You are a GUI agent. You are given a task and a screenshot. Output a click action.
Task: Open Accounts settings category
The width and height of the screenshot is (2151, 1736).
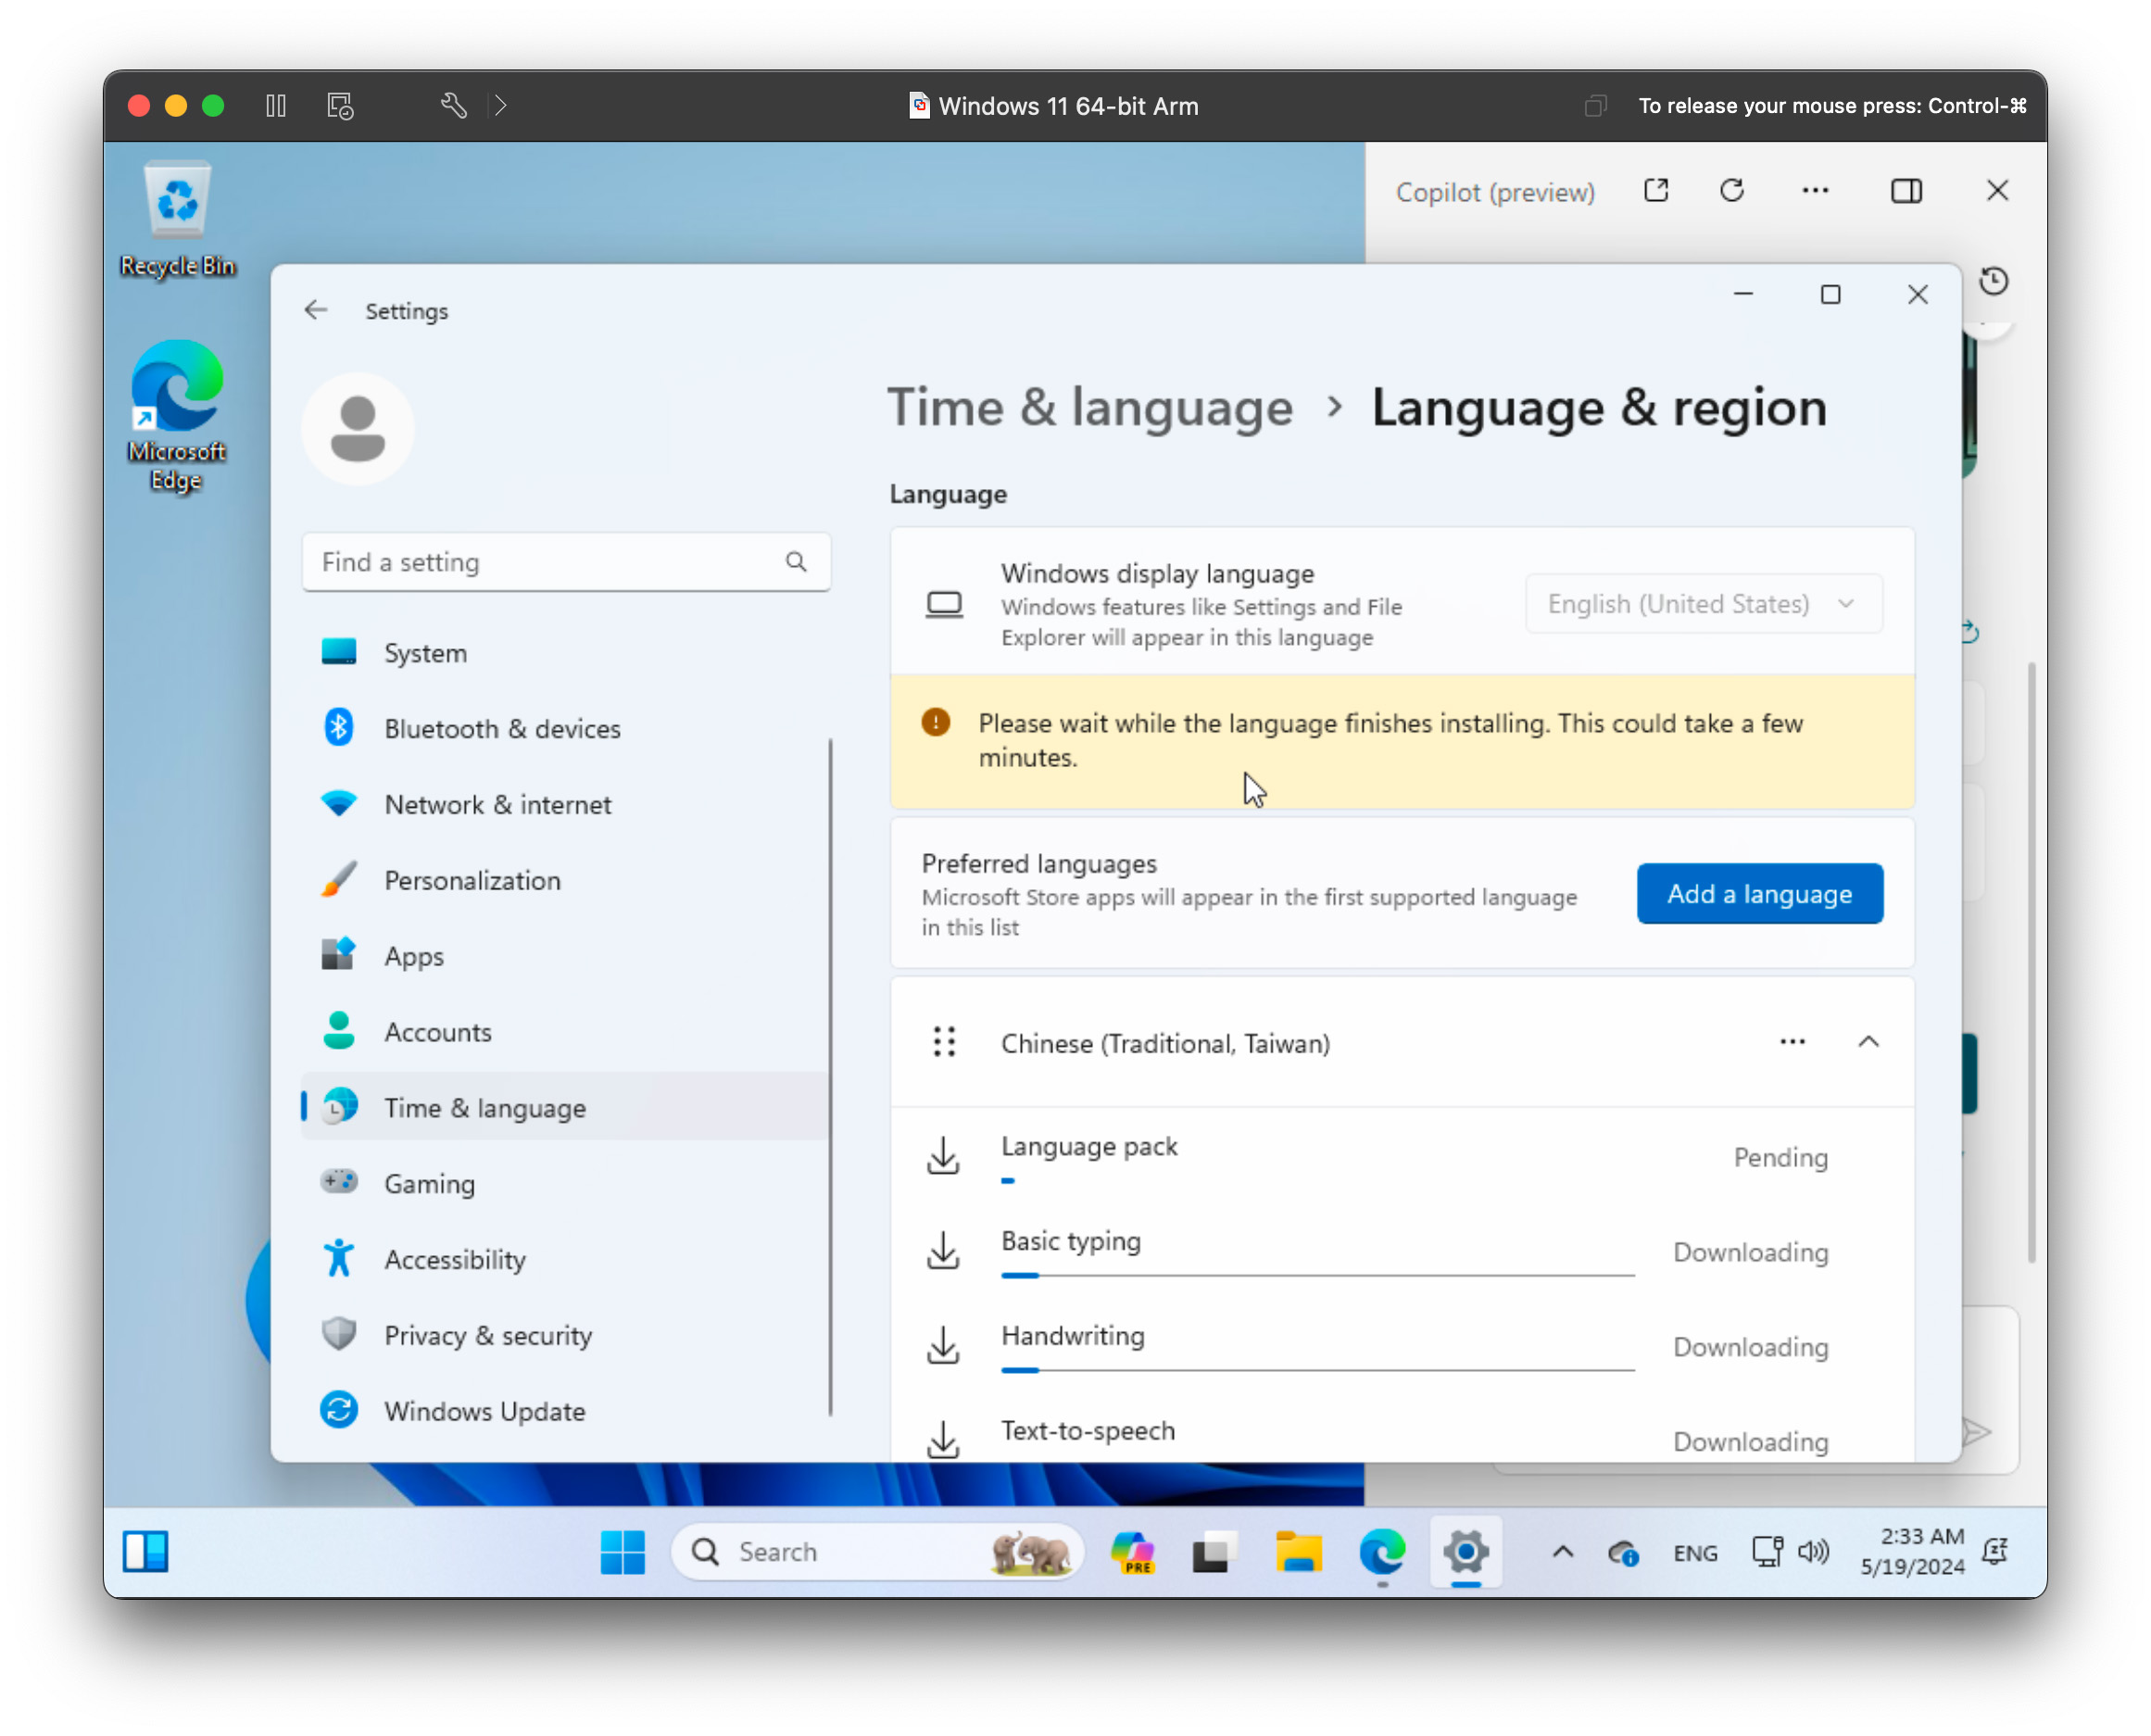[564, 1032]
